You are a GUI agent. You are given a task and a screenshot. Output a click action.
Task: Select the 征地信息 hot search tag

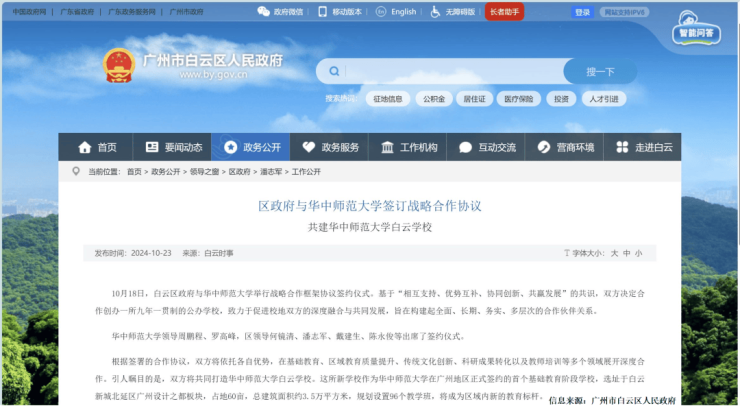387,99
